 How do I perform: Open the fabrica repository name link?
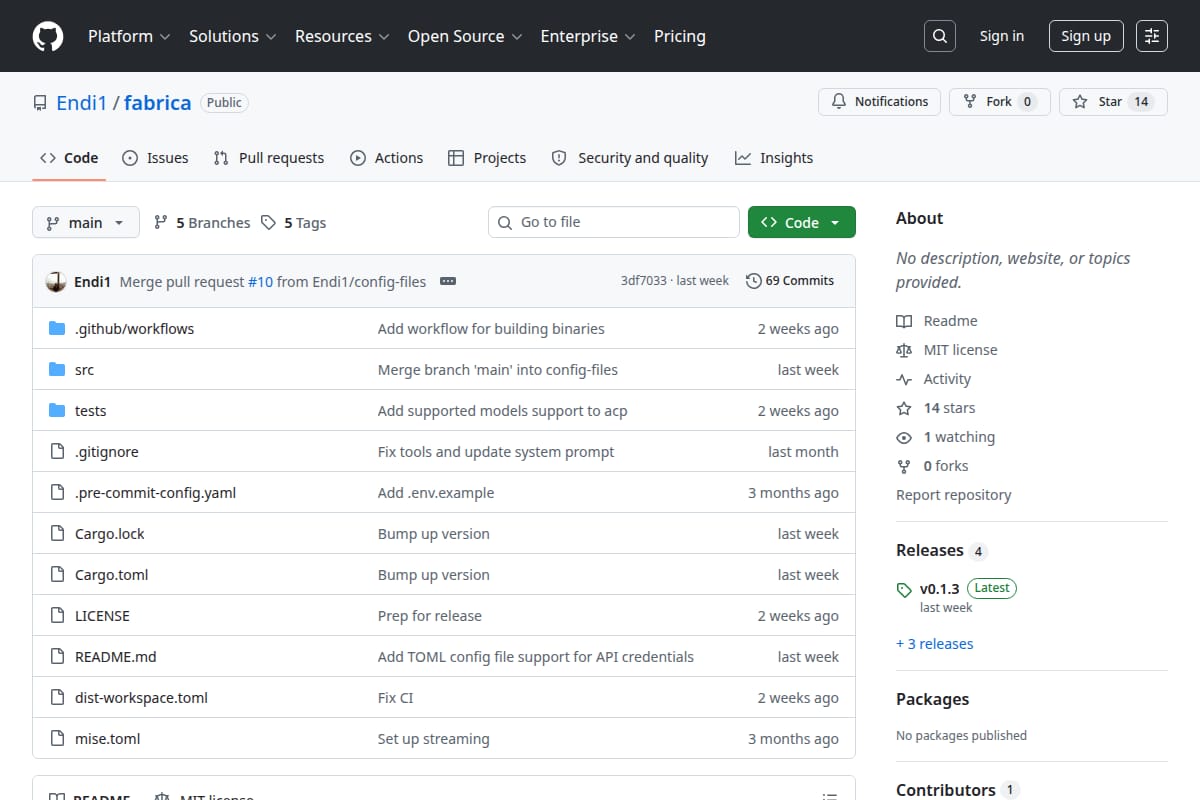pyautogui.click(x=157, y=102)
